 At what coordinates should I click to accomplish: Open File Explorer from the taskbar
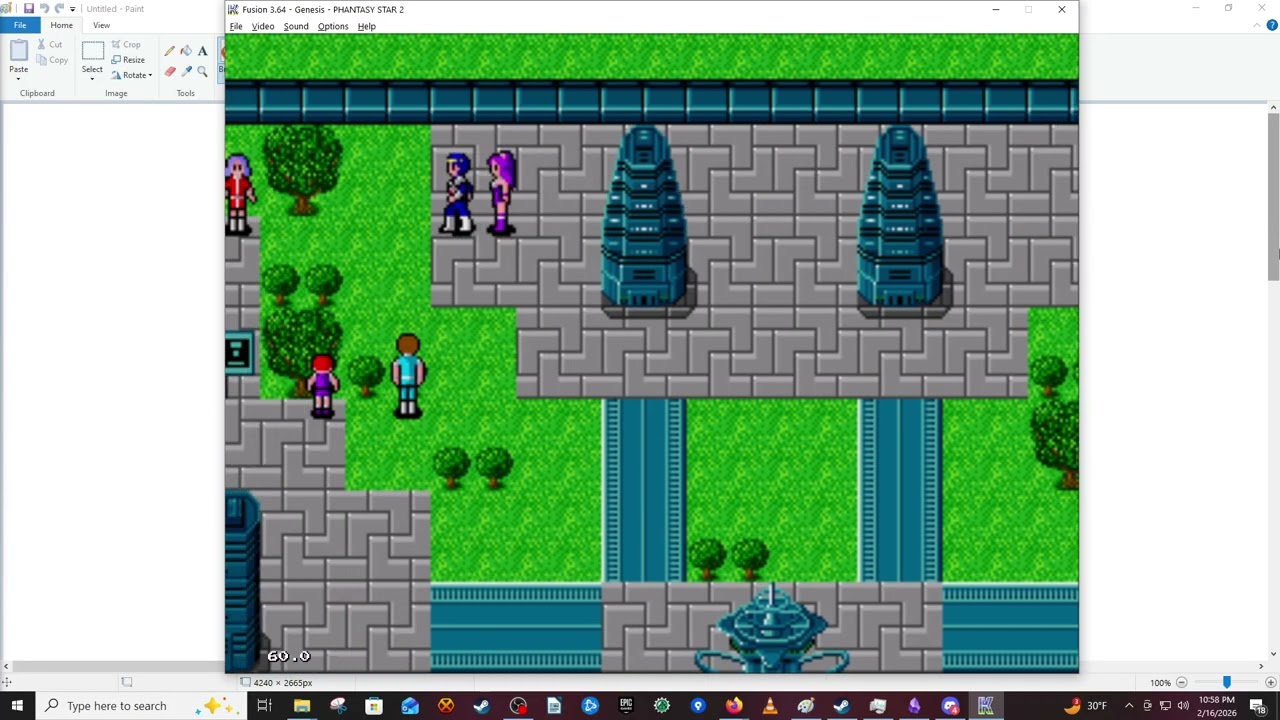click(301, 706)
